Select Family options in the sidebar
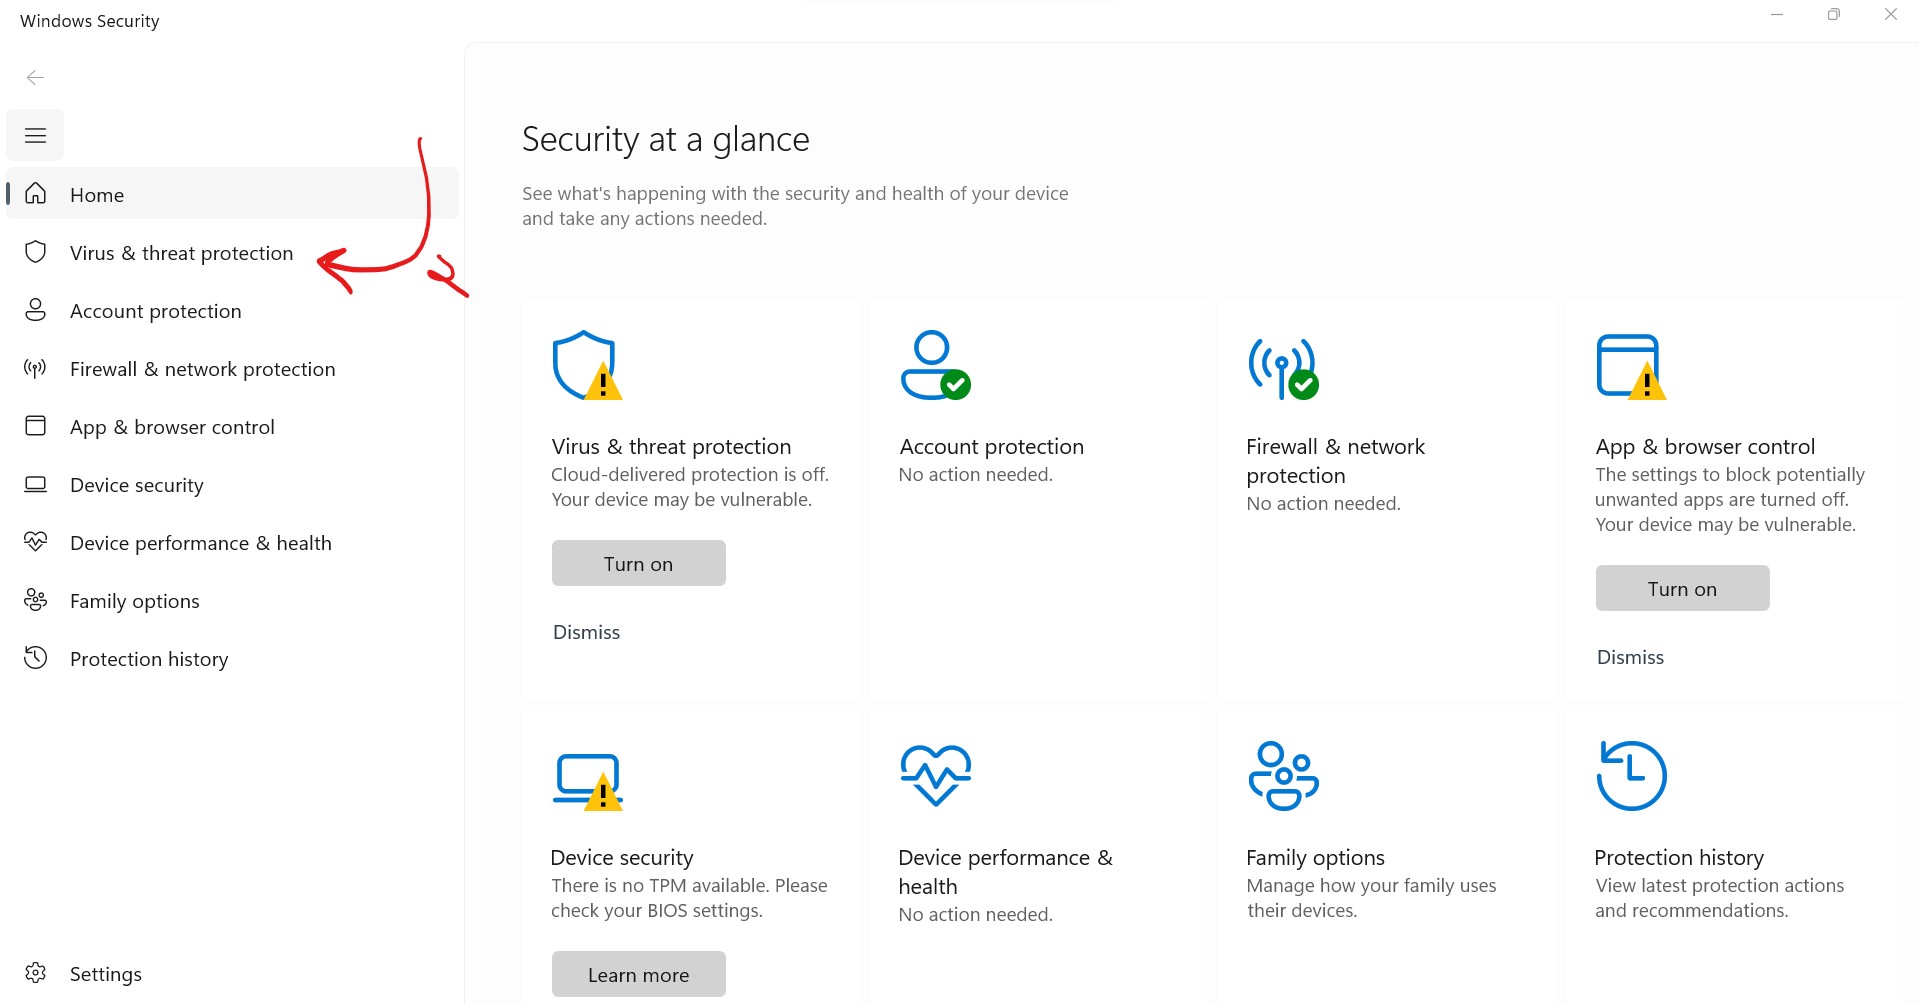 pos(232,600)
